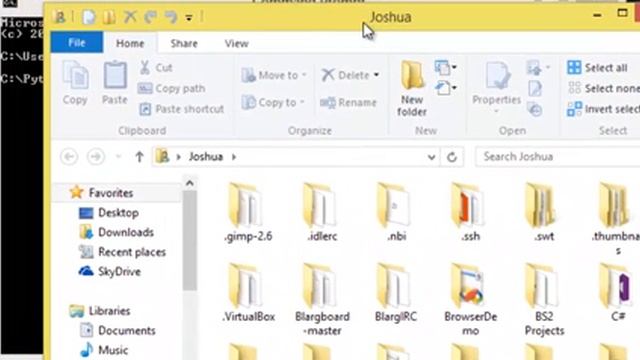Click the Refresh button

coord(451,157)
